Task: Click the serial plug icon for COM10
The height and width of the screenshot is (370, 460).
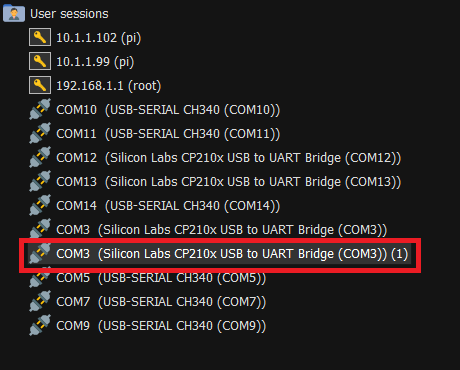Action: (40, 109)
